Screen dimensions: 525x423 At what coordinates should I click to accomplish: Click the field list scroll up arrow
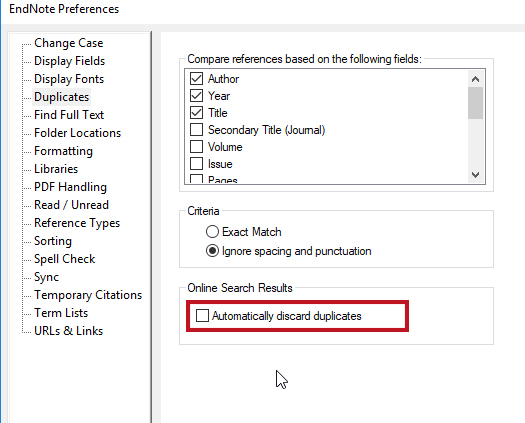click(x=475, y=79)
